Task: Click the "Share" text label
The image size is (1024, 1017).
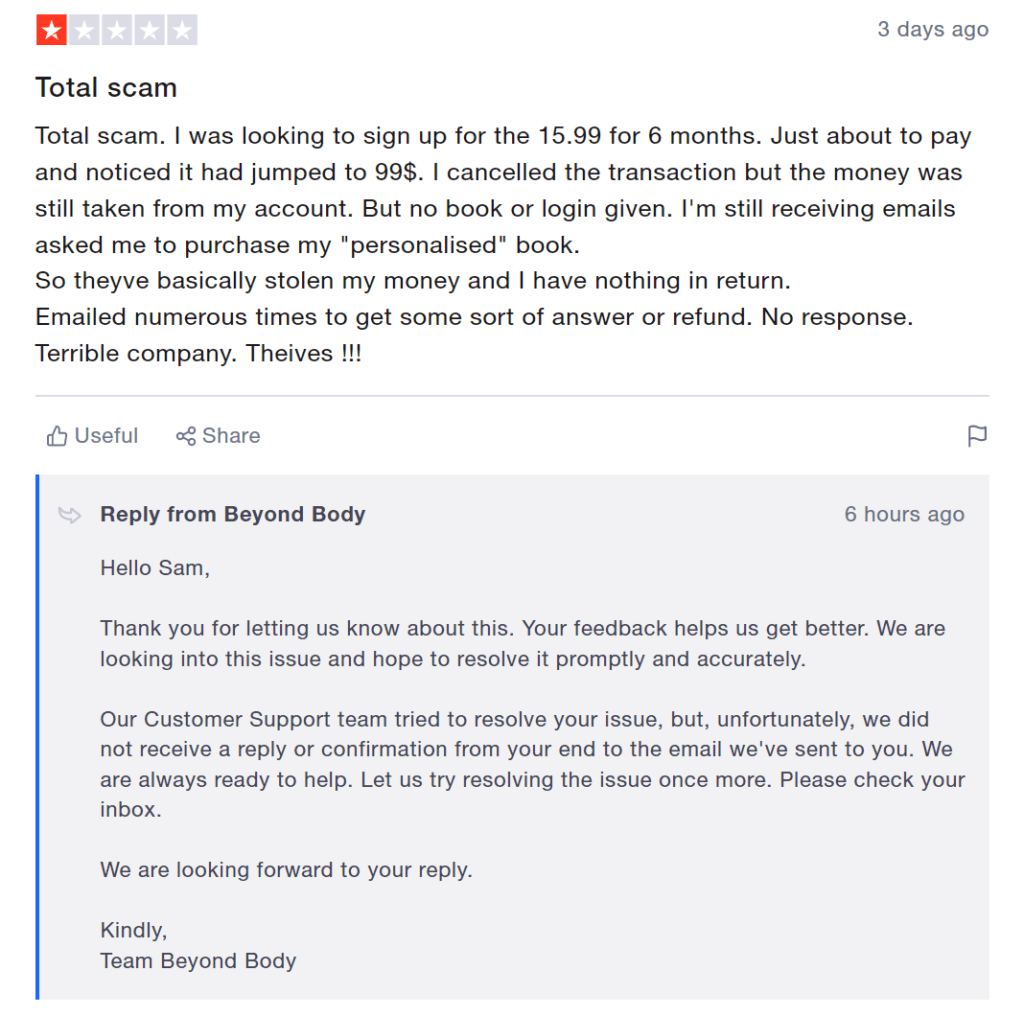Action: point(231,436)
